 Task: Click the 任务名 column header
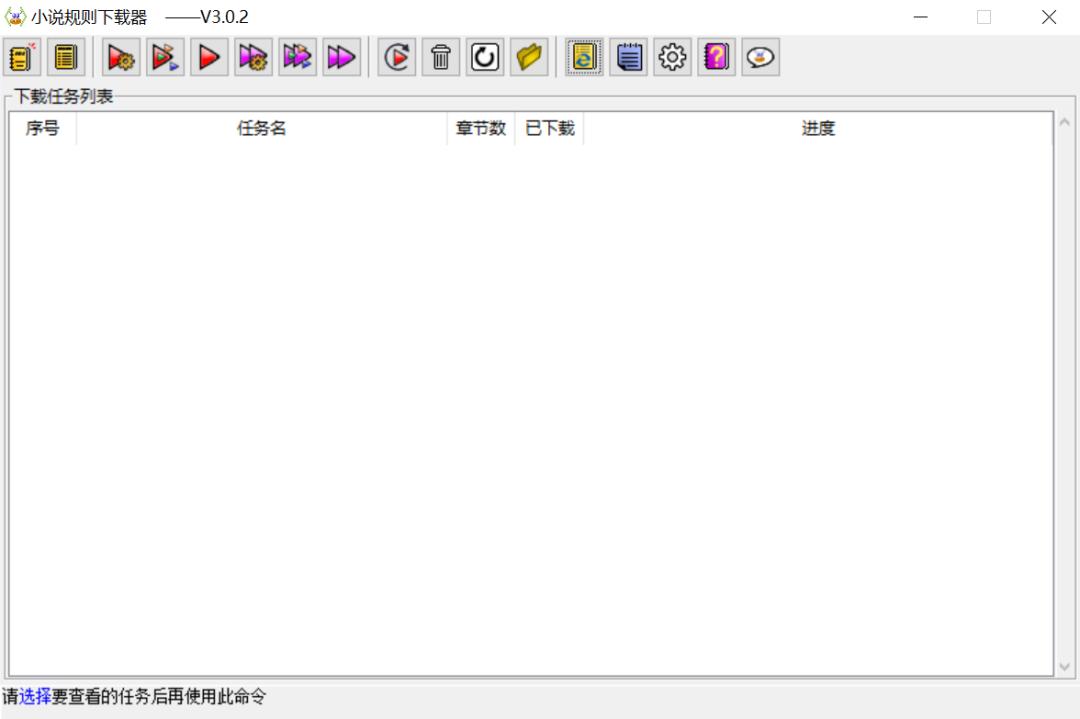tap(262, 128)
